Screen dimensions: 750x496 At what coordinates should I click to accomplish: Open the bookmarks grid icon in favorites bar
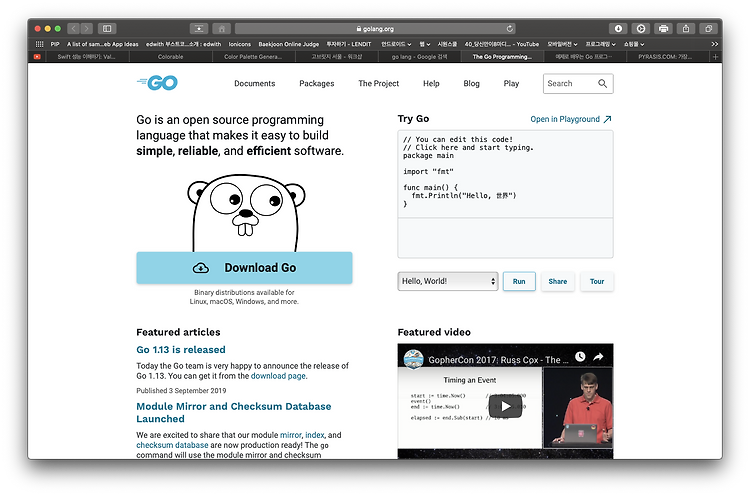[40, 44]
